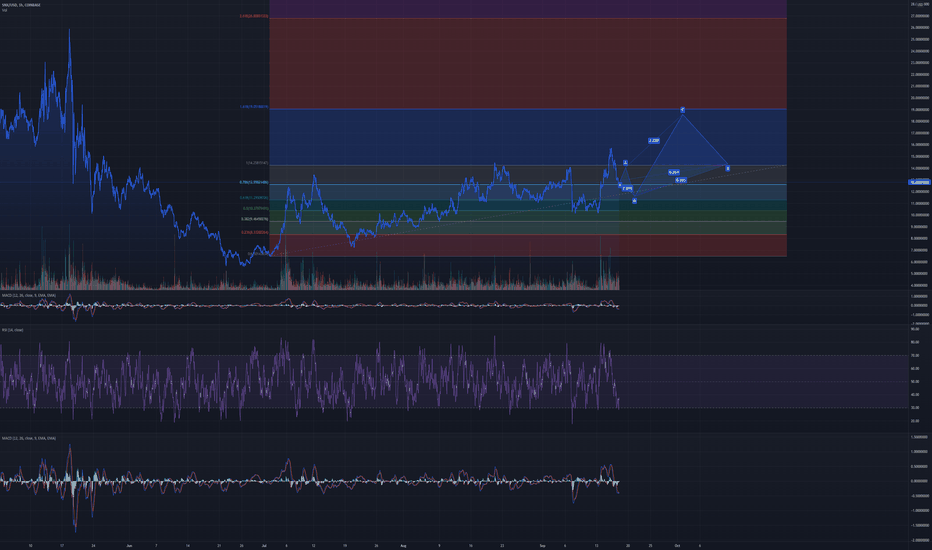Click the 5.0000000 price axis label
Screen dimensions: 932x550
pos(920,274)
